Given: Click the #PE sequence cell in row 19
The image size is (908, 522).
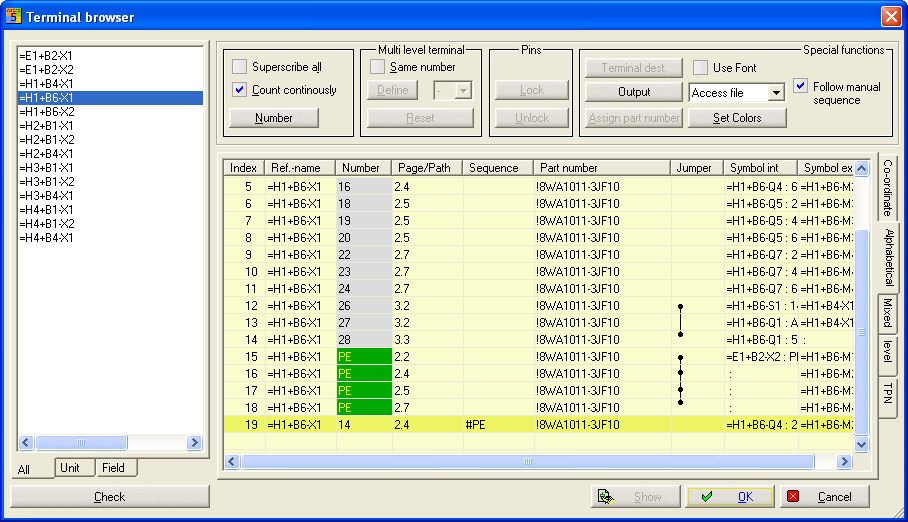Looking at the screenshot, I should click(498, 425).
